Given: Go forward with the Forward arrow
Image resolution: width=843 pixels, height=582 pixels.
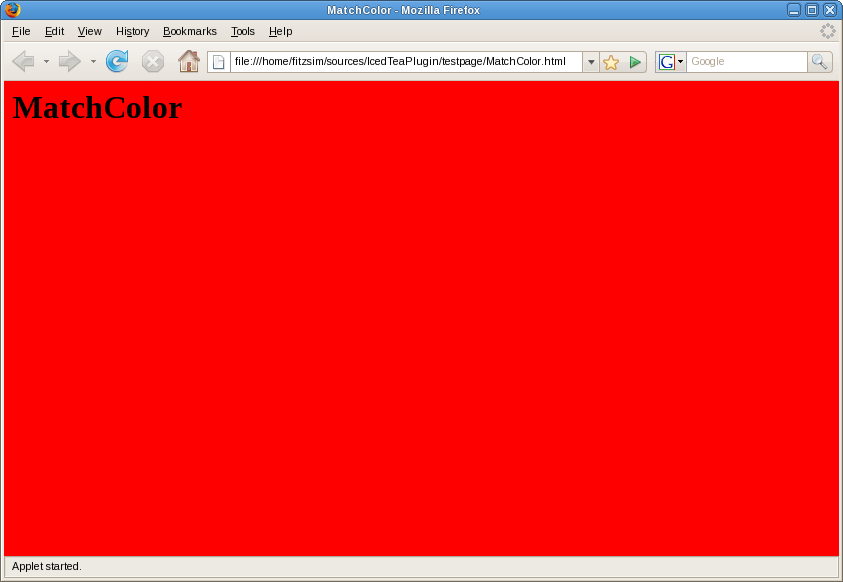Looking at the screenshot, I should pyautogui.click(x=69, y=62).
